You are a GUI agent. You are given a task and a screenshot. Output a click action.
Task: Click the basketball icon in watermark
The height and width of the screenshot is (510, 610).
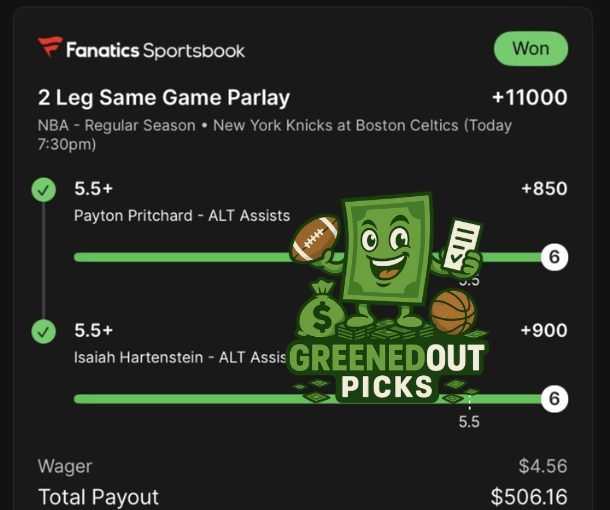pos(454,311)
